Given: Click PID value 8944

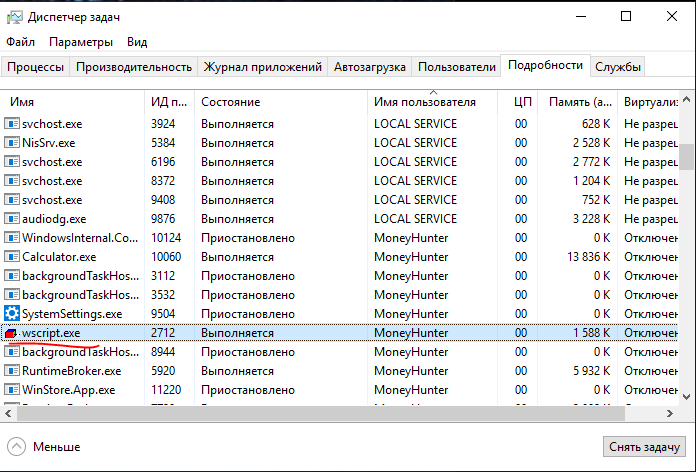Looking at the screenshot, I should click(163, 352).
